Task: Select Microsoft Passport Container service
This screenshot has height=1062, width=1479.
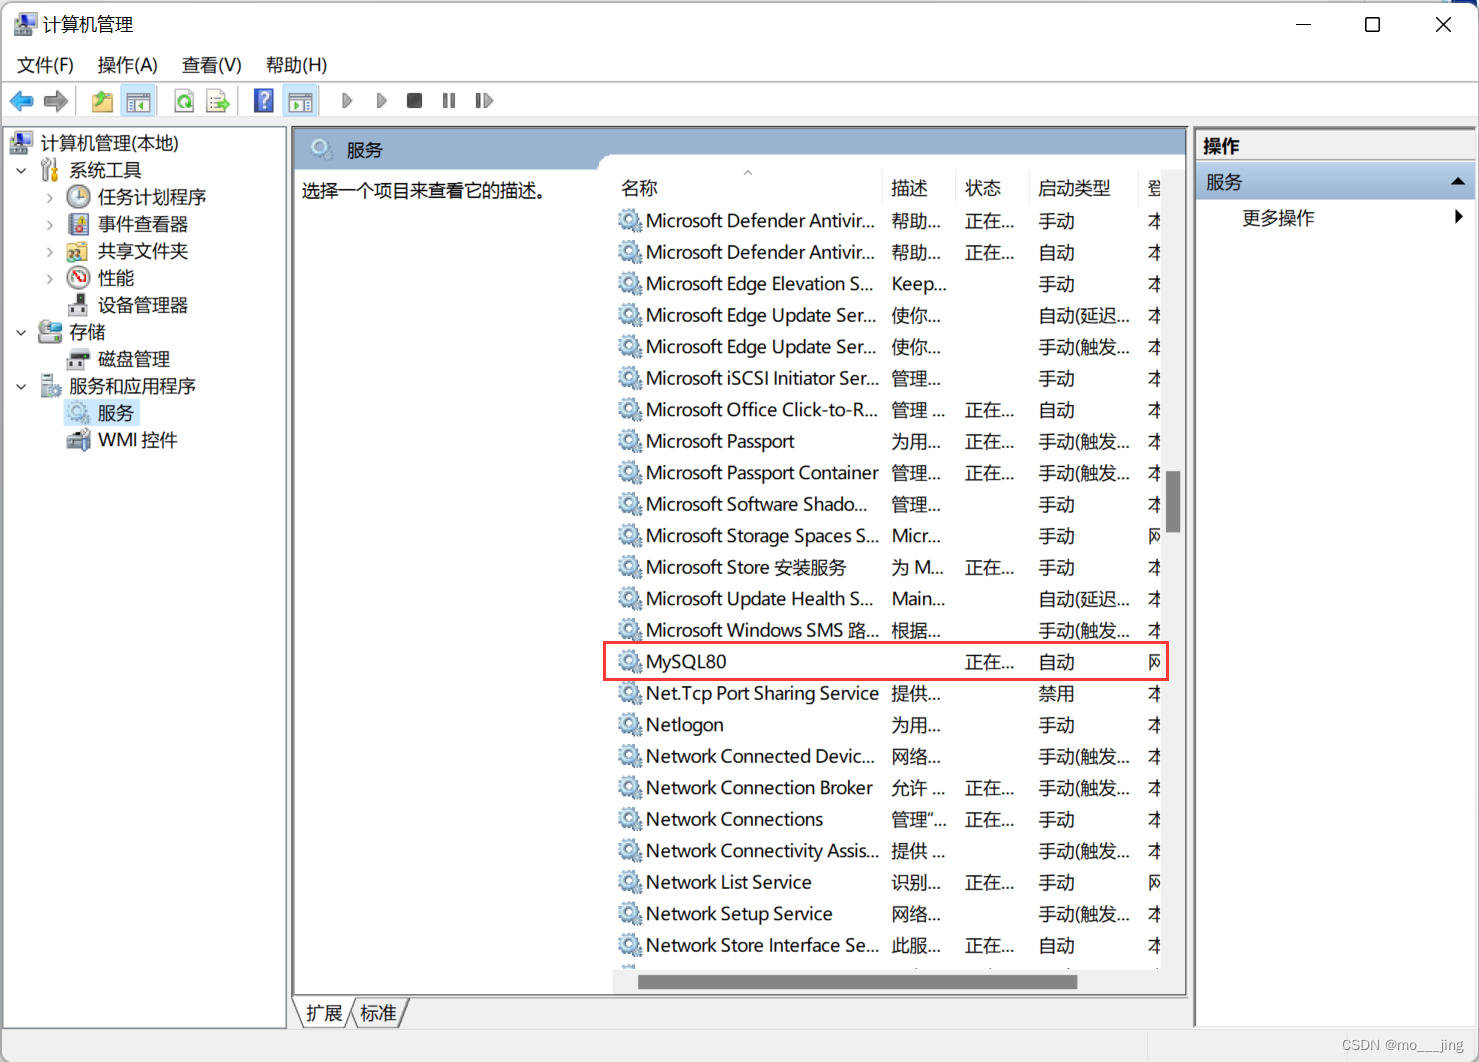Action: (886, 472)
